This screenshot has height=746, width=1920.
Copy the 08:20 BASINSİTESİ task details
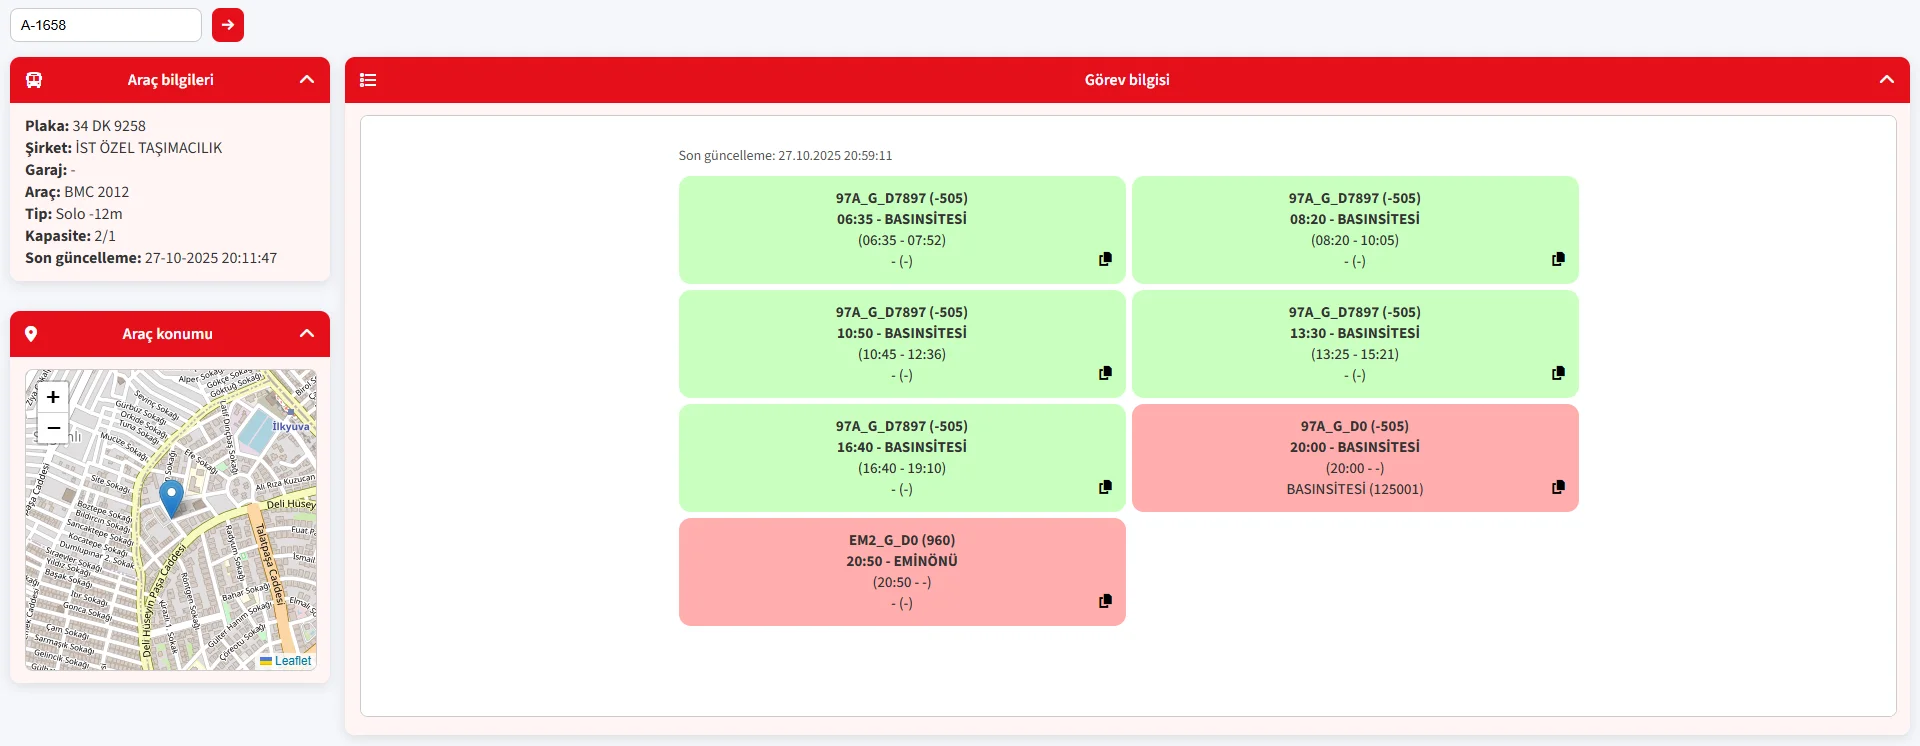1558,259
